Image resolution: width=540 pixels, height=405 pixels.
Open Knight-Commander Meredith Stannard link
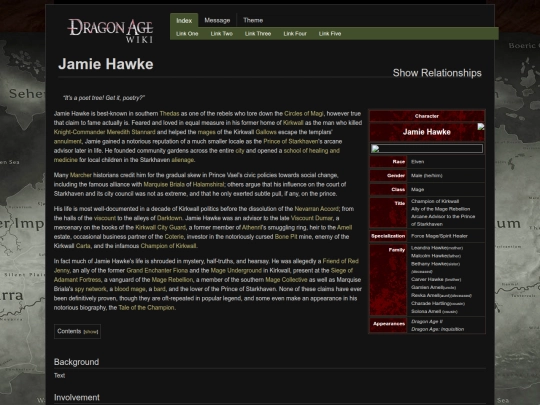[104, 132]
